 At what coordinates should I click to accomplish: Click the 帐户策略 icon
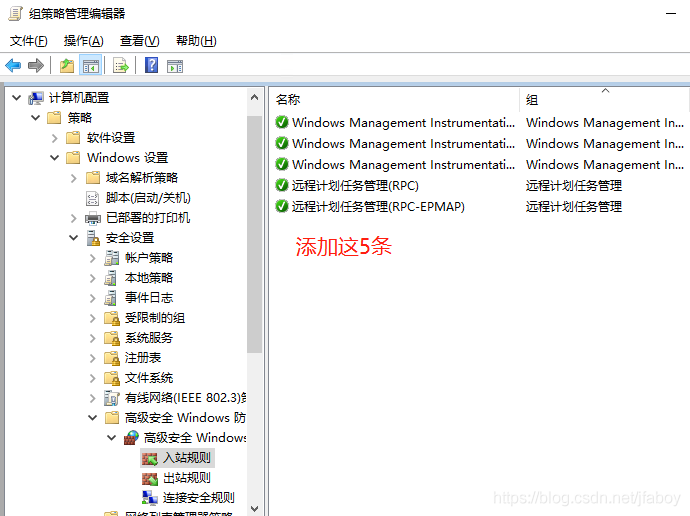pyautogui.click(x=112, y=258)
